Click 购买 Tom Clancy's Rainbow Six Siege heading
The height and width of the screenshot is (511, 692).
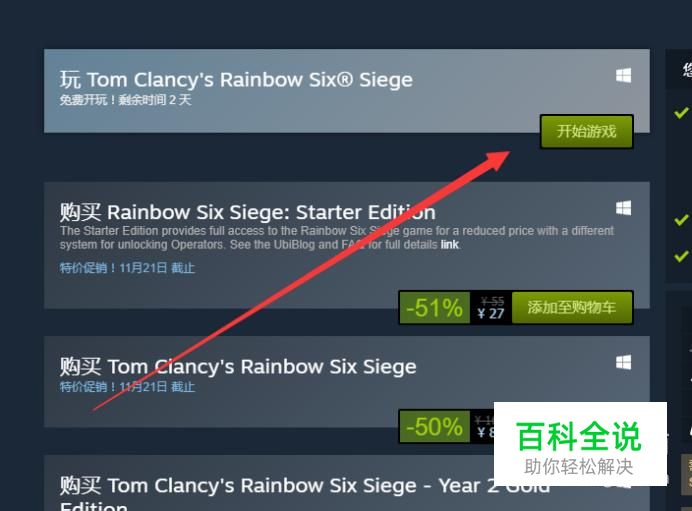pyautogui.click(x=238, y=367)
